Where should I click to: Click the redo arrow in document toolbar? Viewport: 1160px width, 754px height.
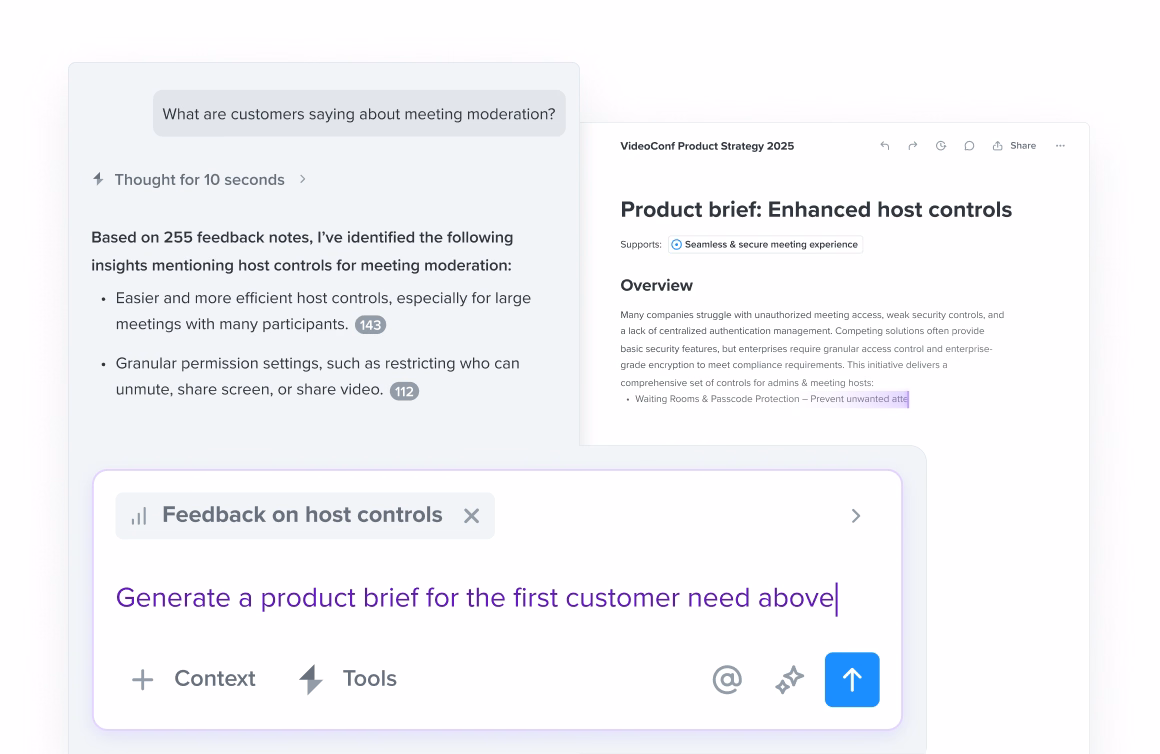click(913, 146)
